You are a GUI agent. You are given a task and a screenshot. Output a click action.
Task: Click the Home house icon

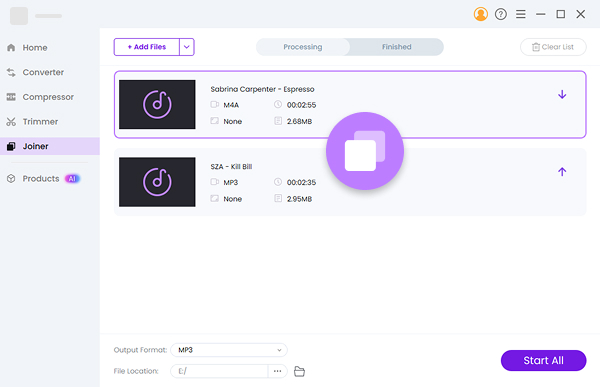pyautogui.click(x=11, y=47)
